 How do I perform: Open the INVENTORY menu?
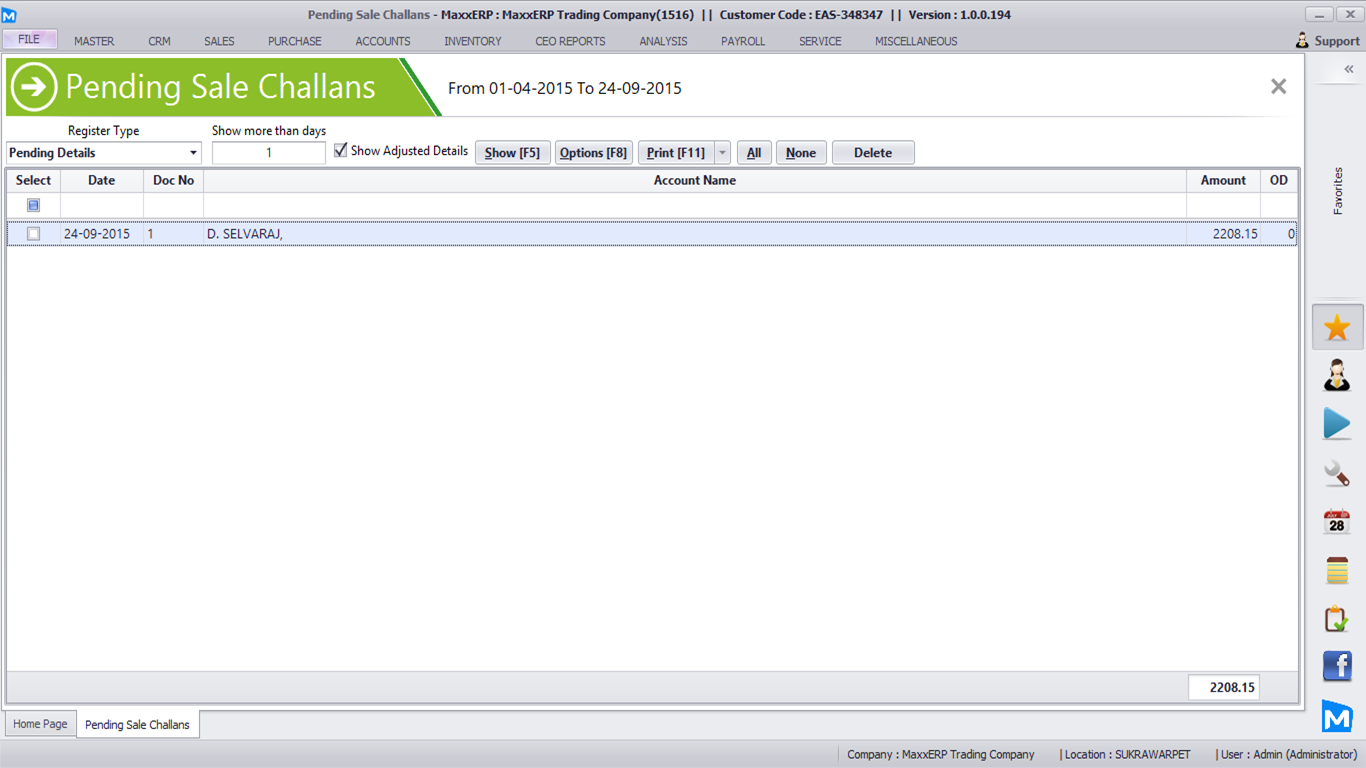(473, 41)
